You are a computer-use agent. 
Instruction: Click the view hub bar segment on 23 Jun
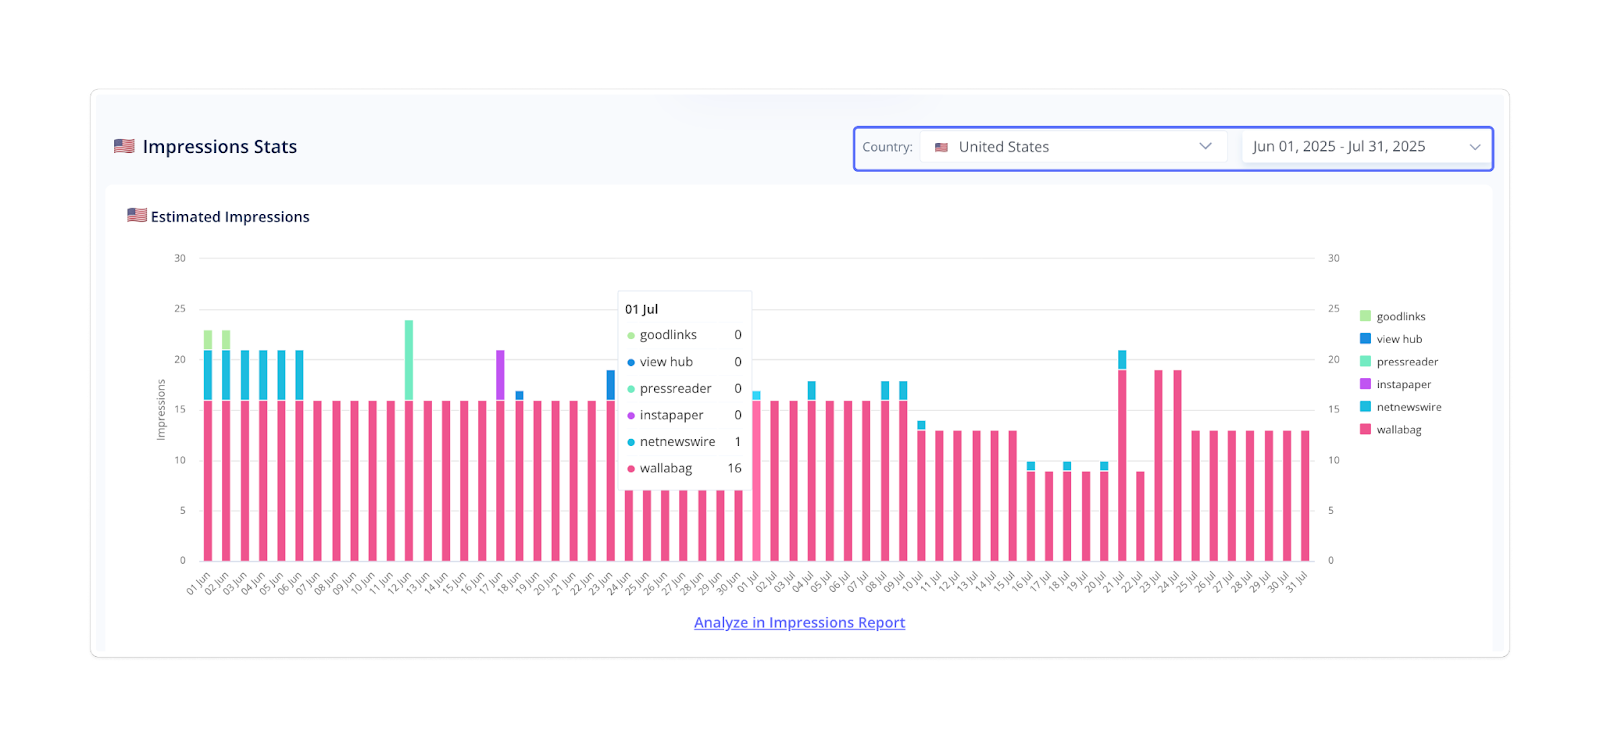610,385
